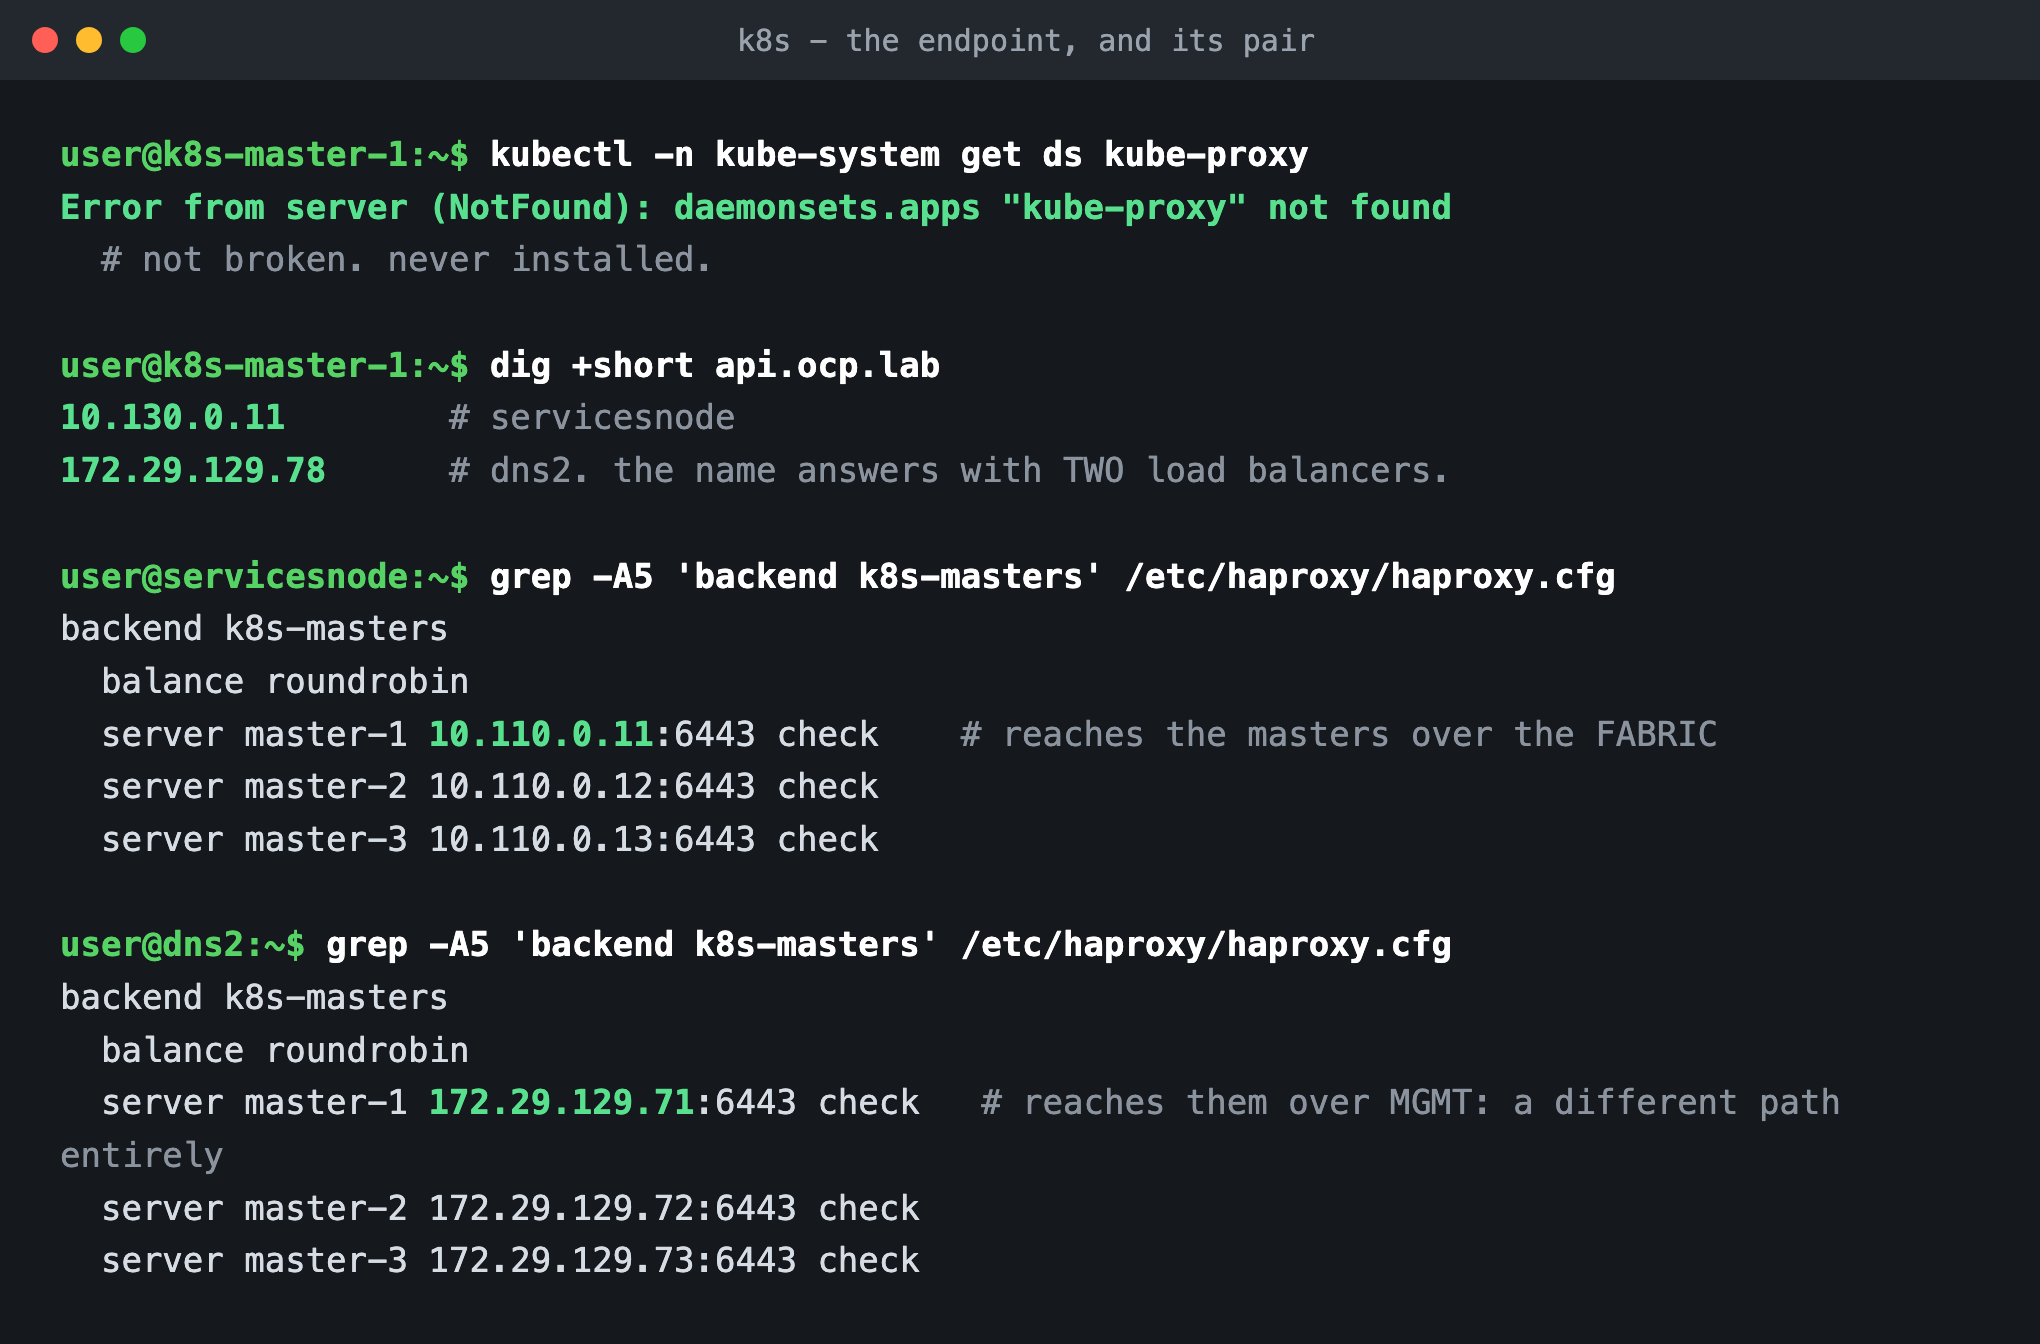Click the window title 'k8s – the endpoint, and its pair'
Viewport: 2040px width, 1344px height.
coord(1026,40)
